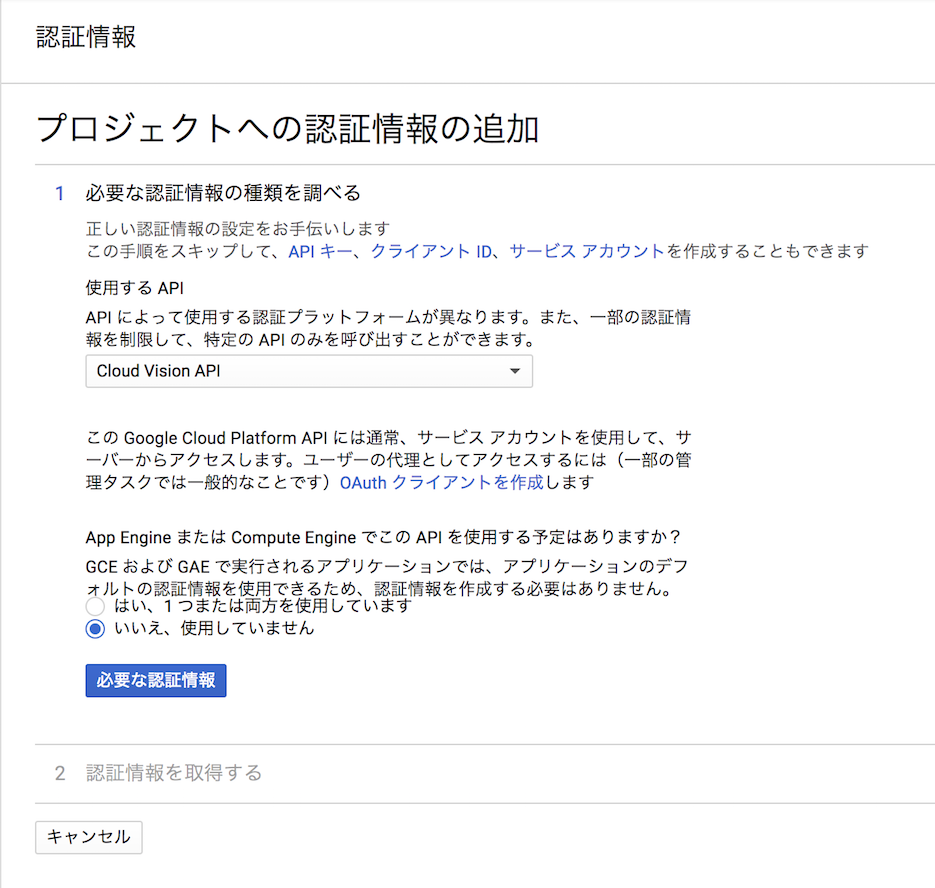
Task: Click the blue 必要な認証情報 button
Action: pyautogui.click(x=155, y=680)
